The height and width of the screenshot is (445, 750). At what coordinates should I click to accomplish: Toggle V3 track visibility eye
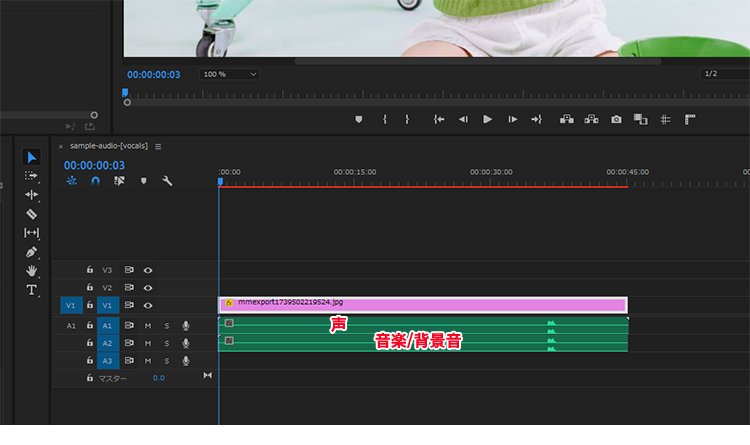point(148,270)
